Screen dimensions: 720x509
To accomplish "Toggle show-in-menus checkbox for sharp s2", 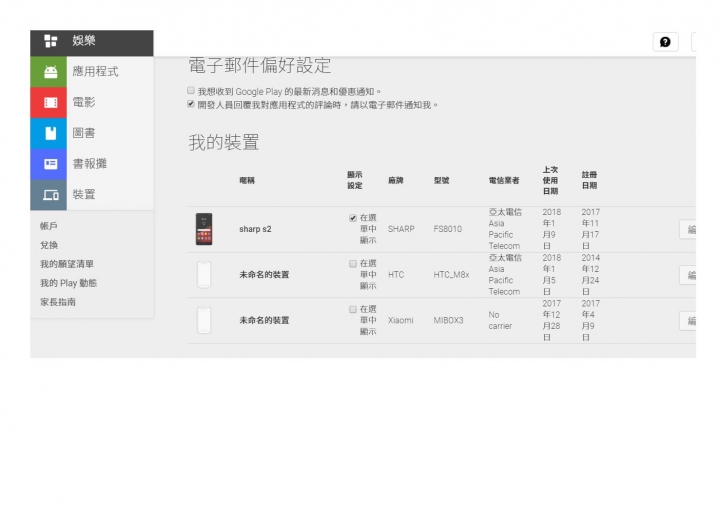I will click(x=353, y=218).
